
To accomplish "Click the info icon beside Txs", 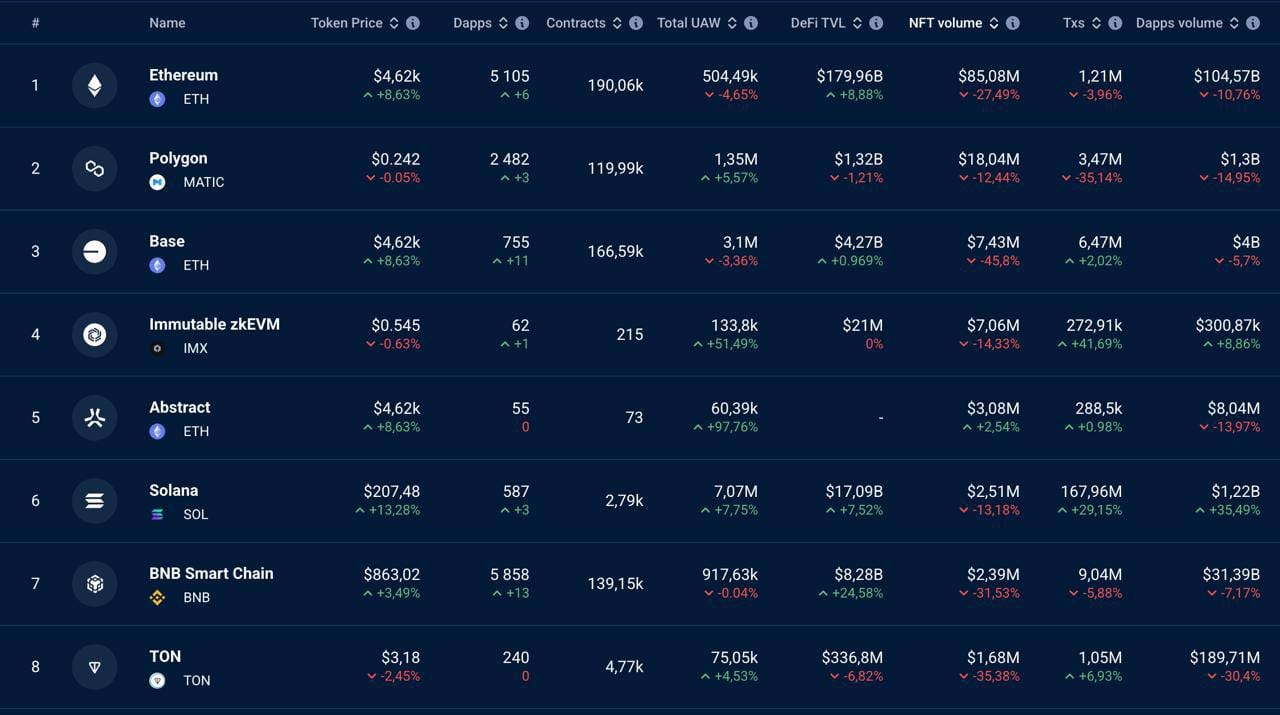I will click(x=1115, y=23).
